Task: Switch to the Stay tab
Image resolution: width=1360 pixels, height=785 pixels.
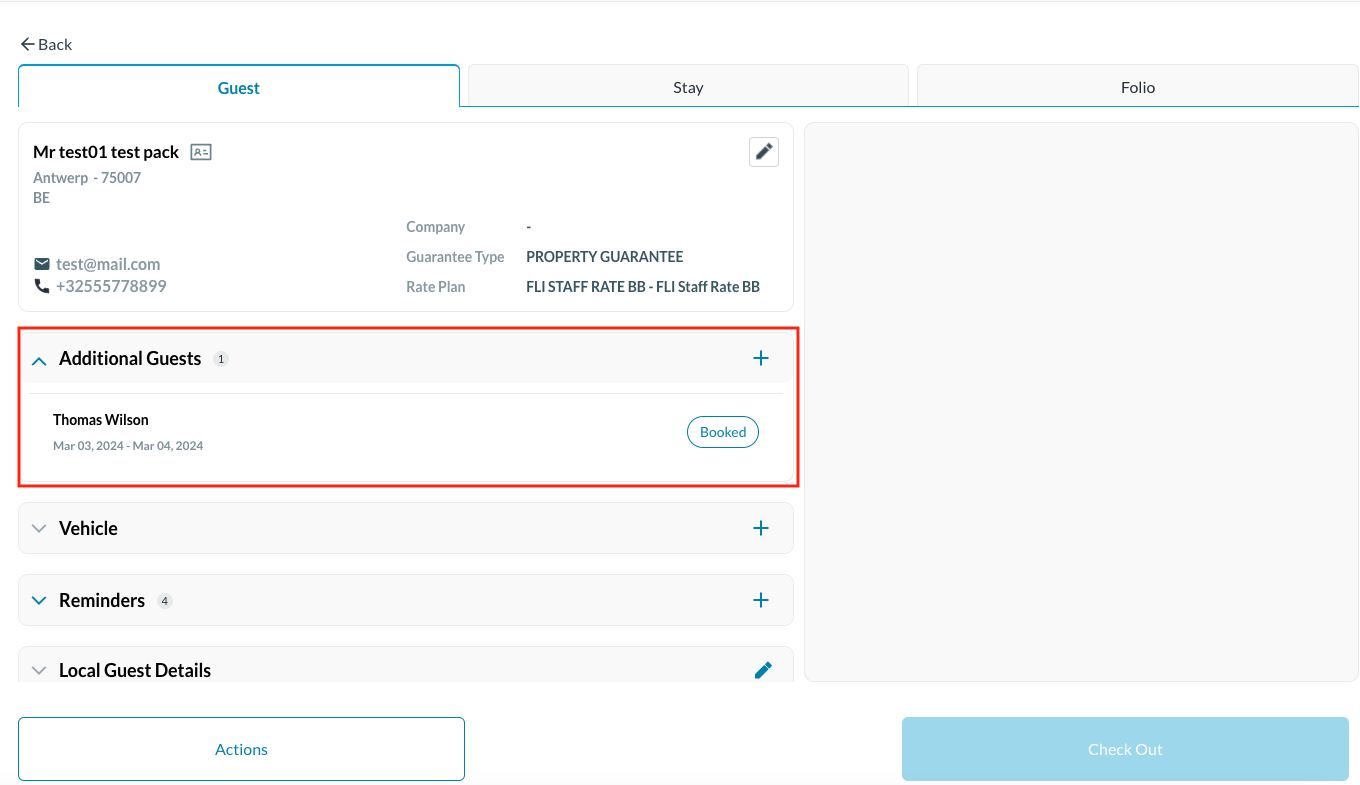Action: point(688,87)
